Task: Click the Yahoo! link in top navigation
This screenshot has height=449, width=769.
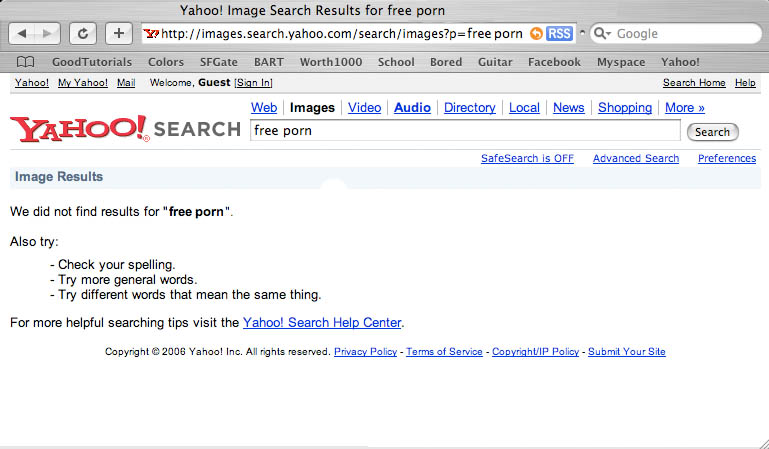Action: [32, 82]
